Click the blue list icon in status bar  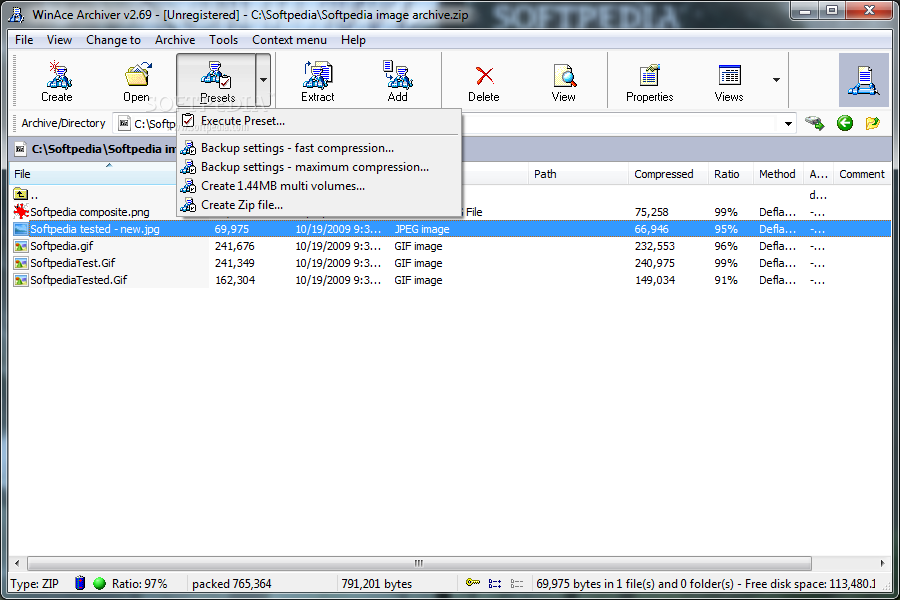(495, 583)
